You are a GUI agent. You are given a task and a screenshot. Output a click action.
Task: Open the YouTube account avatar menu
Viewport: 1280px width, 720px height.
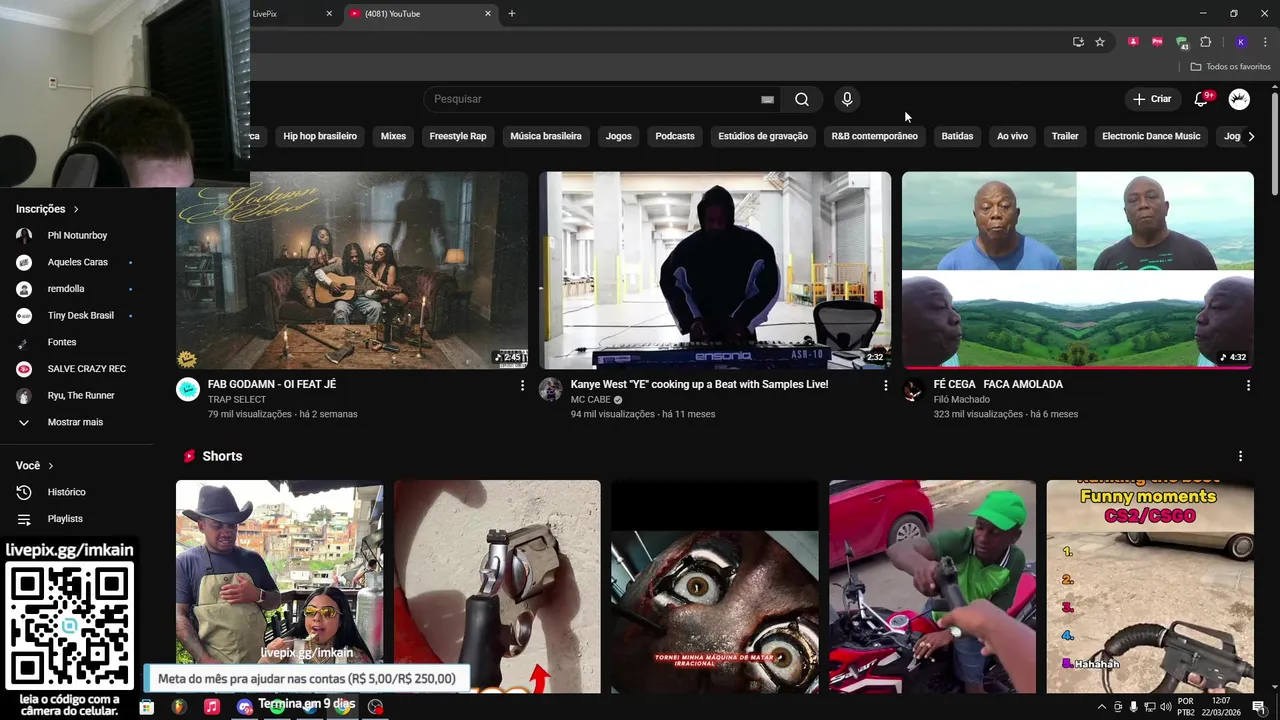pos(1239,99)
